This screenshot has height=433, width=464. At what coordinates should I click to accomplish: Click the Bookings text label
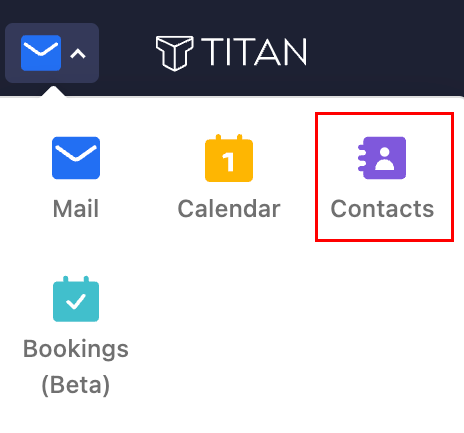[x=76, y=350]
